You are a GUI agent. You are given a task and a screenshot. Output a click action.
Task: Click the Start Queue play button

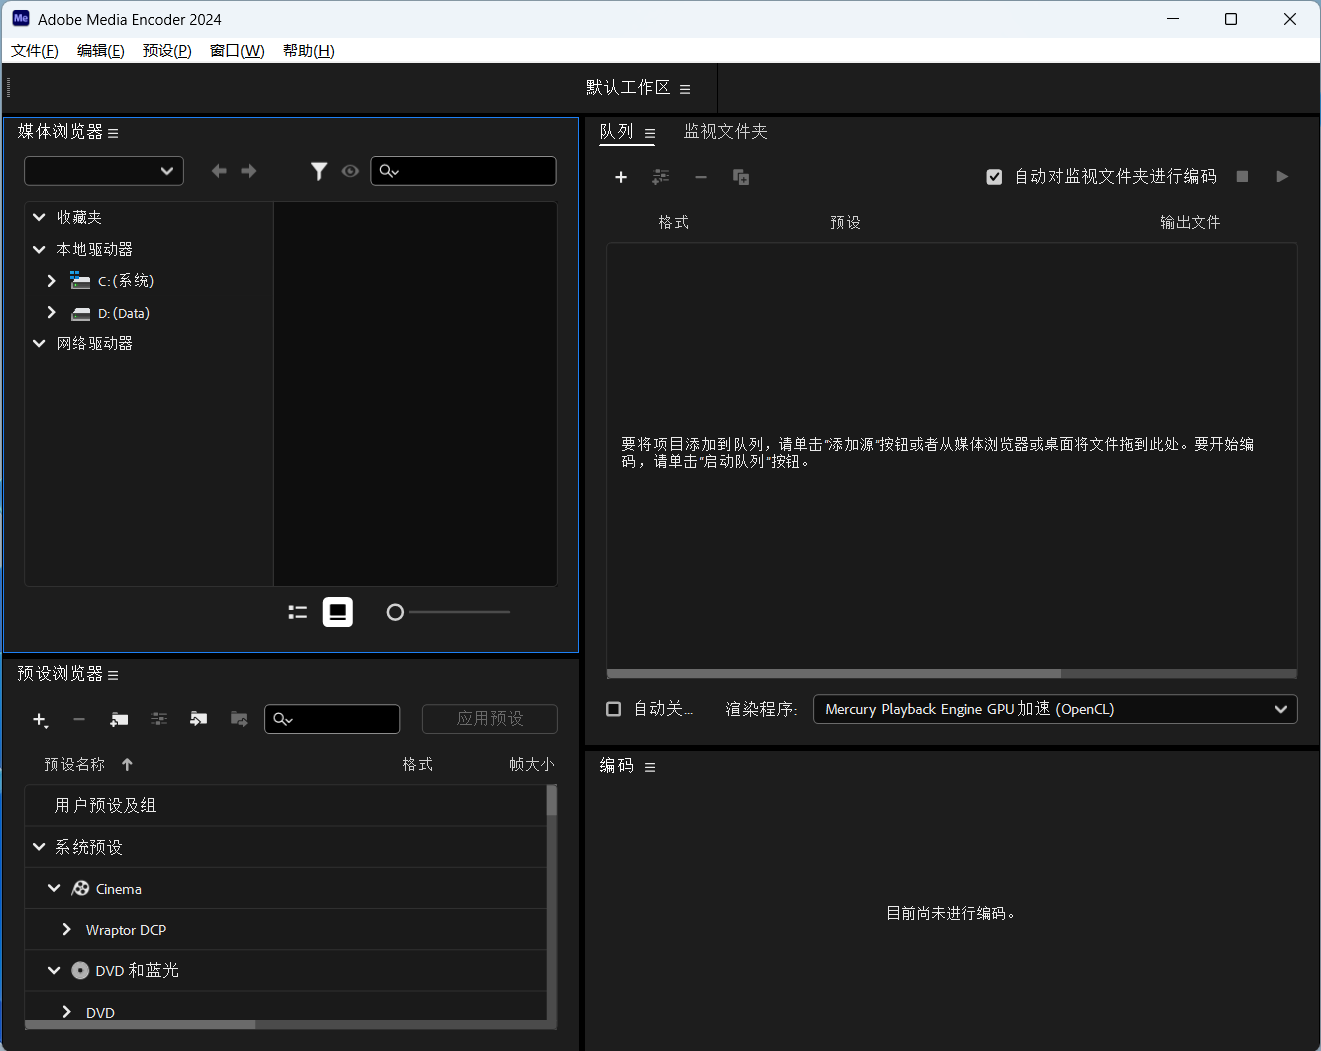coord(1282,176)
